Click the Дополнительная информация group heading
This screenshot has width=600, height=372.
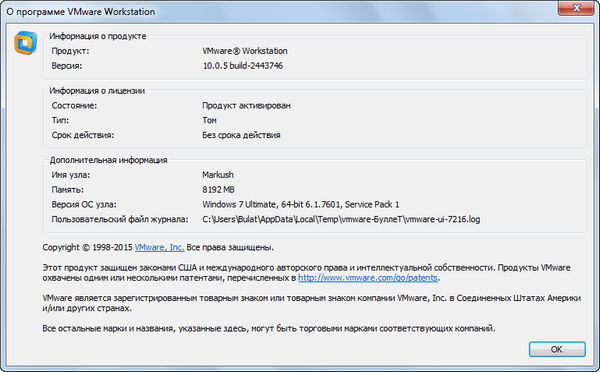109,160
